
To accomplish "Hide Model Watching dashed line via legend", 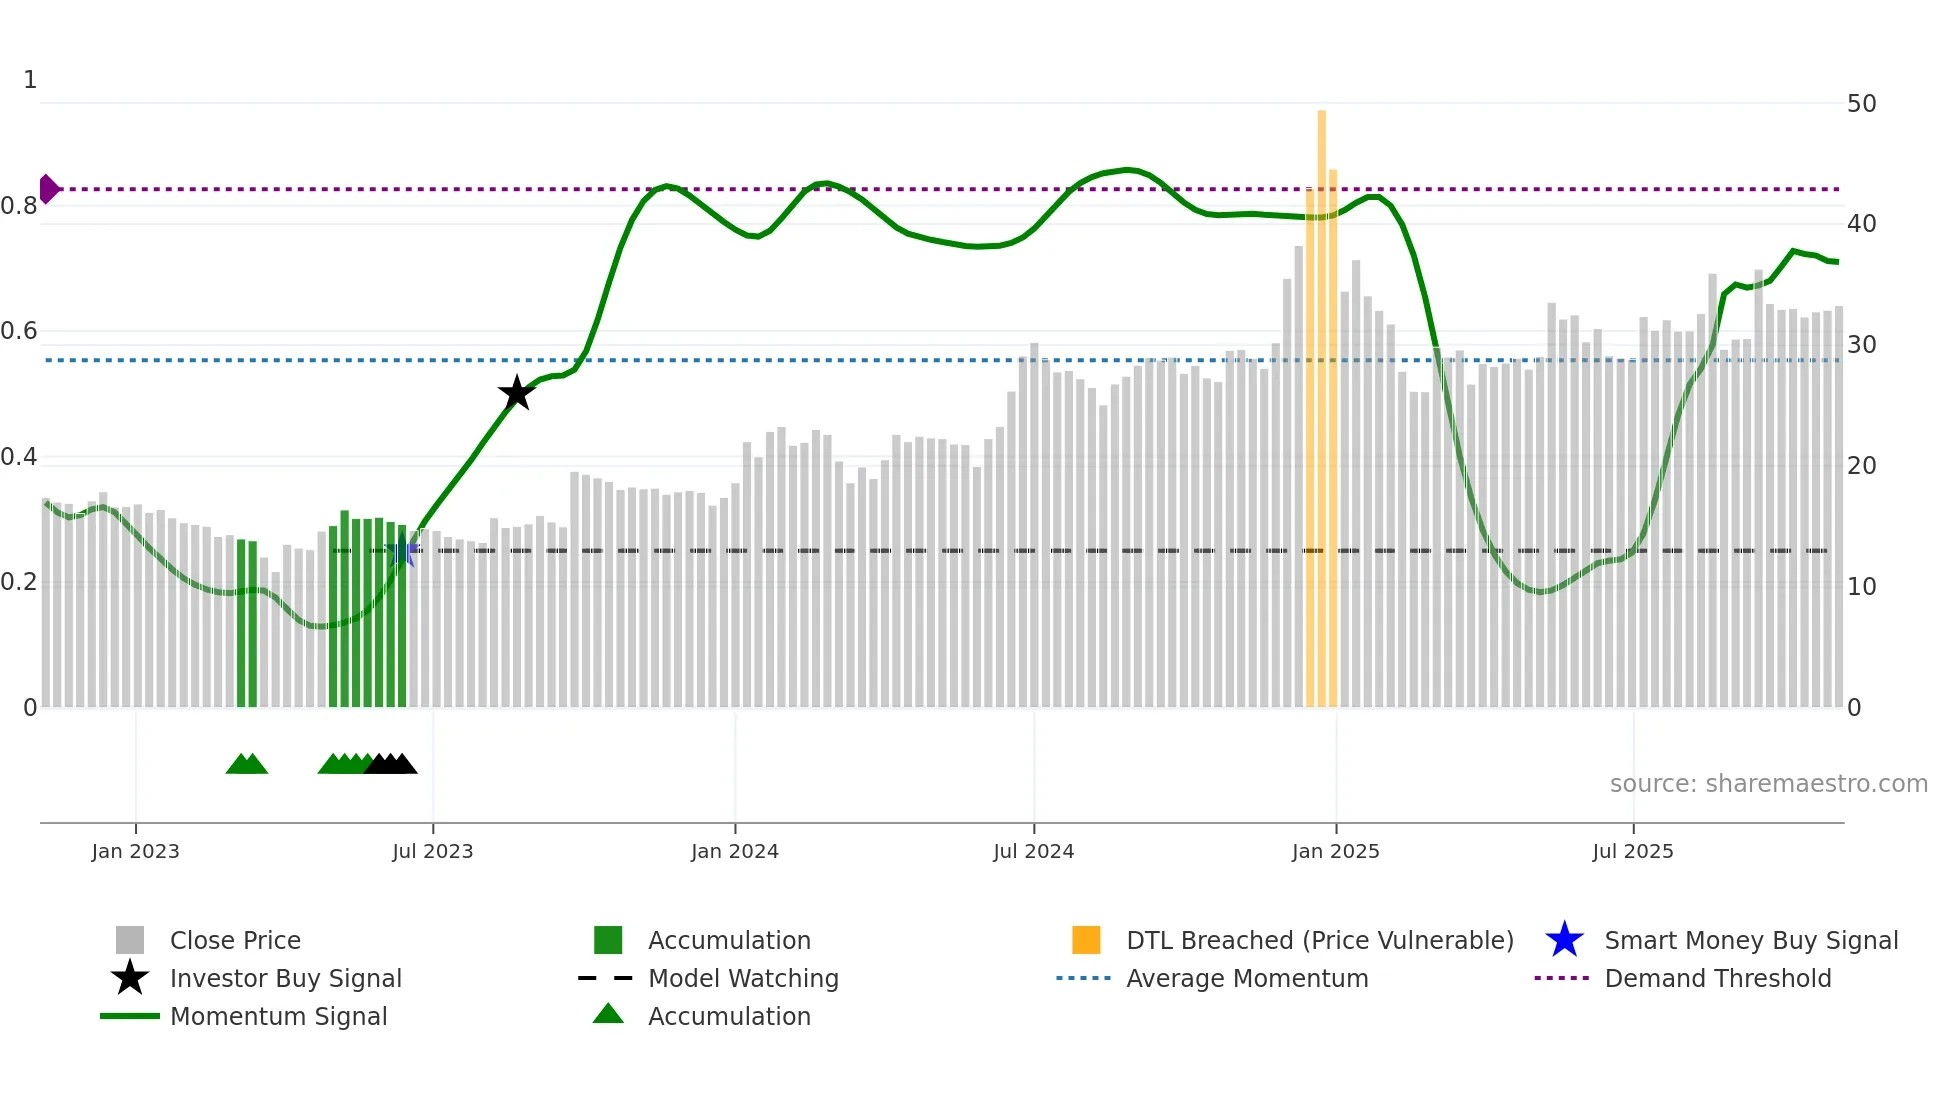I will [742, 978].
